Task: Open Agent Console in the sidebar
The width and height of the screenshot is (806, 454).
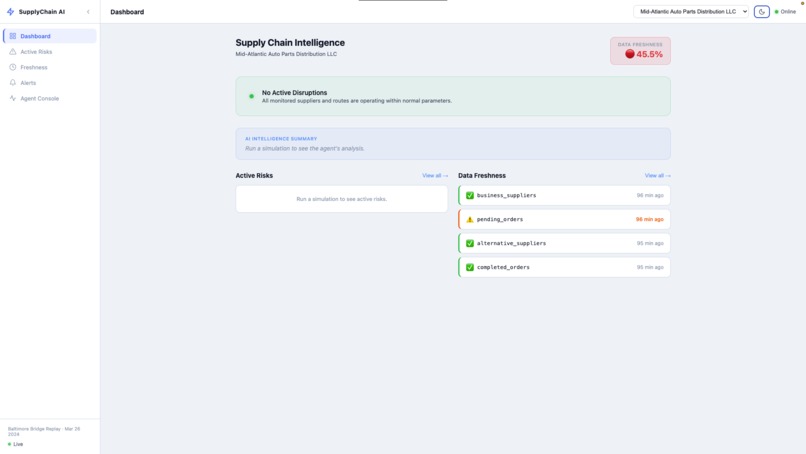Action: point(50,98)
